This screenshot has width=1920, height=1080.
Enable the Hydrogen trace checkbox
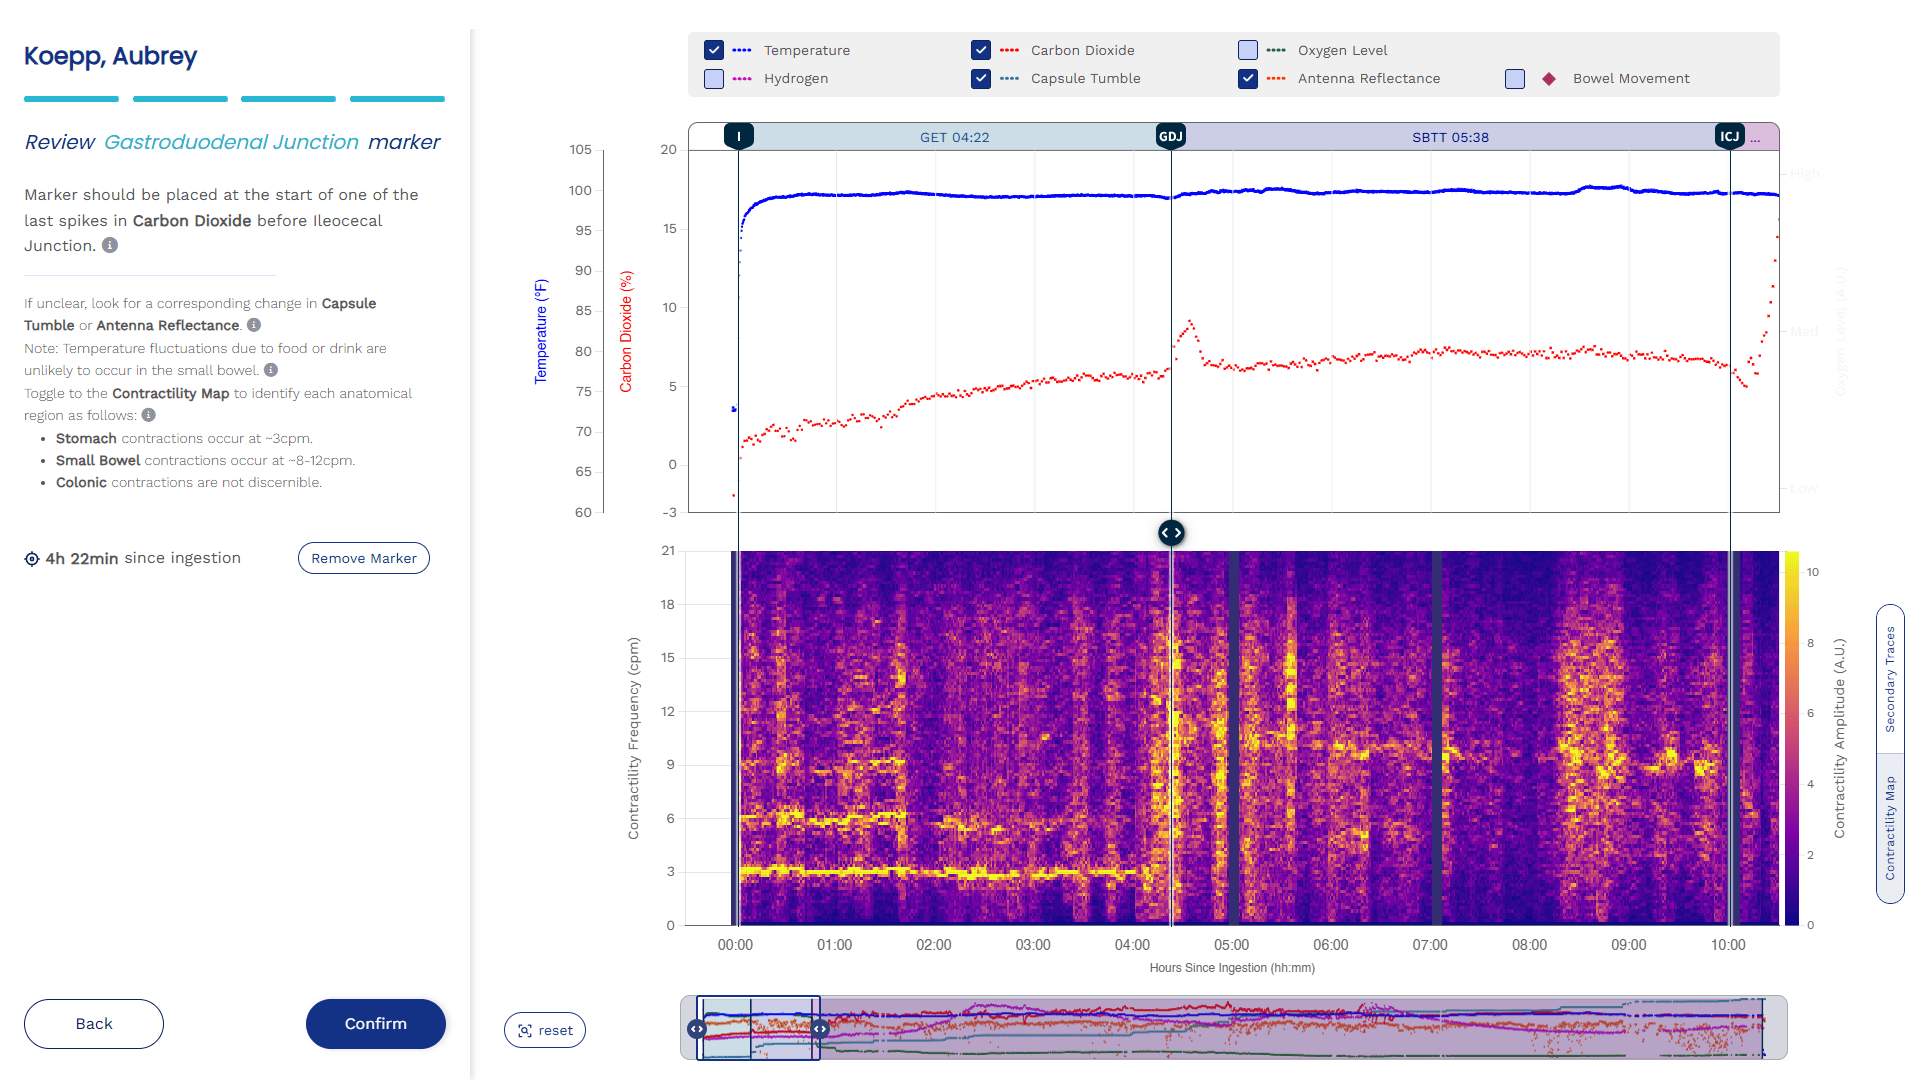click(714, 78)
